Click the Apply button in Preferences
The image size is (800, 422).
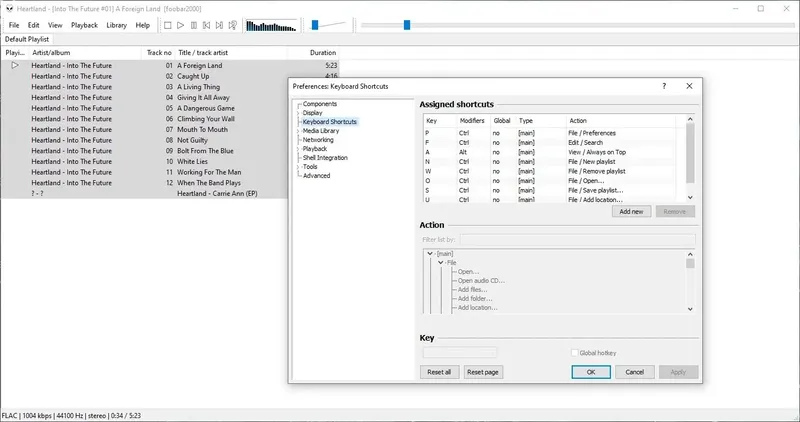tap(678, 372)
